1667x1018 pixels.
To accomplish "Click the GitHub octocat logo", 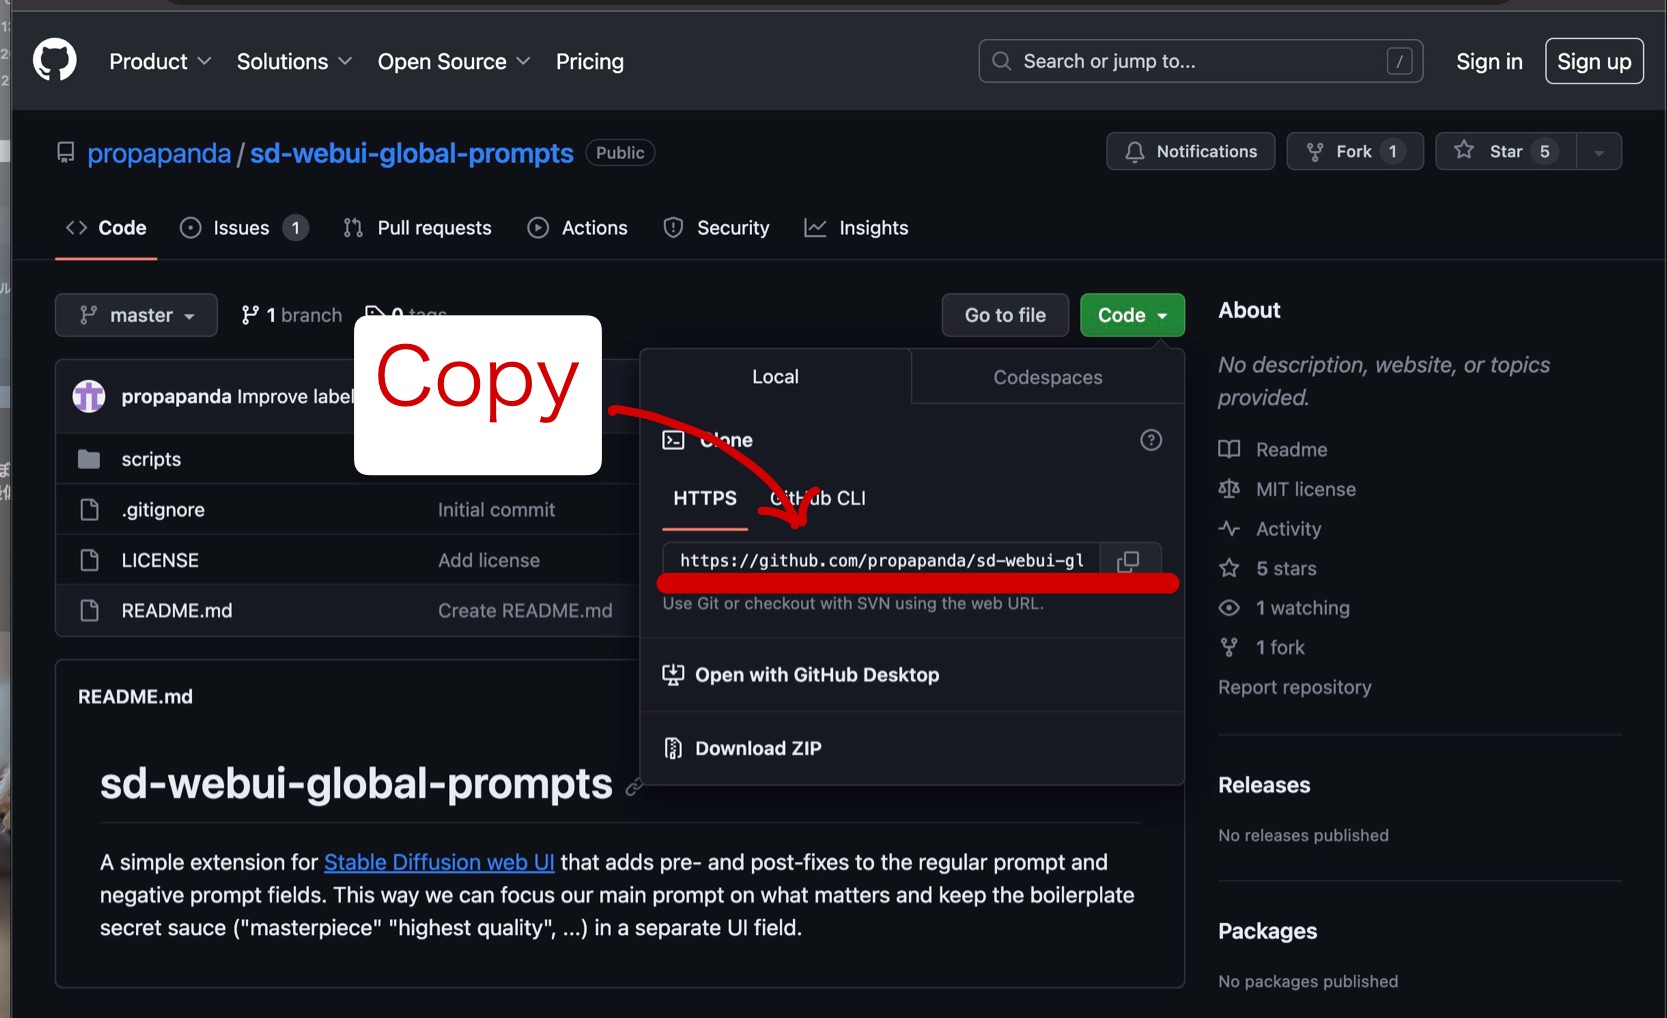I will 54,60.
